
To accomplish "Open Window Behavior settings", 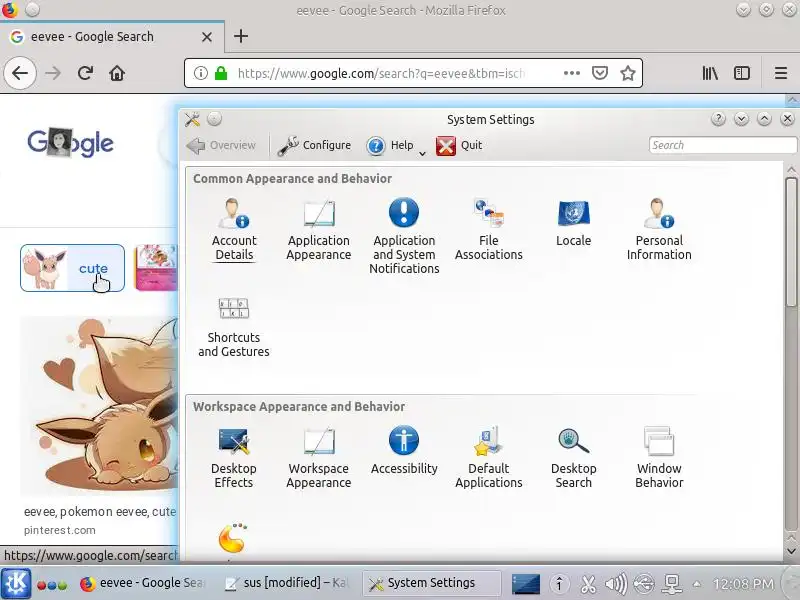I will [x=659, y=458].
